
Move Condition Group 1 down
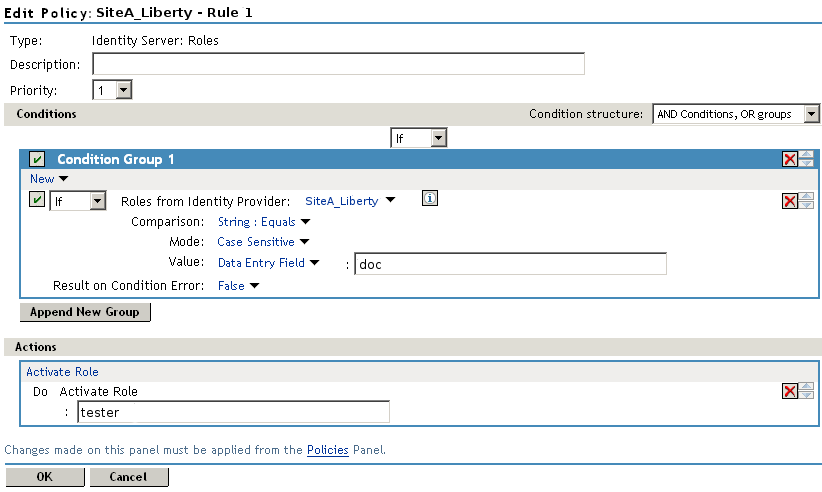(806, 163)
